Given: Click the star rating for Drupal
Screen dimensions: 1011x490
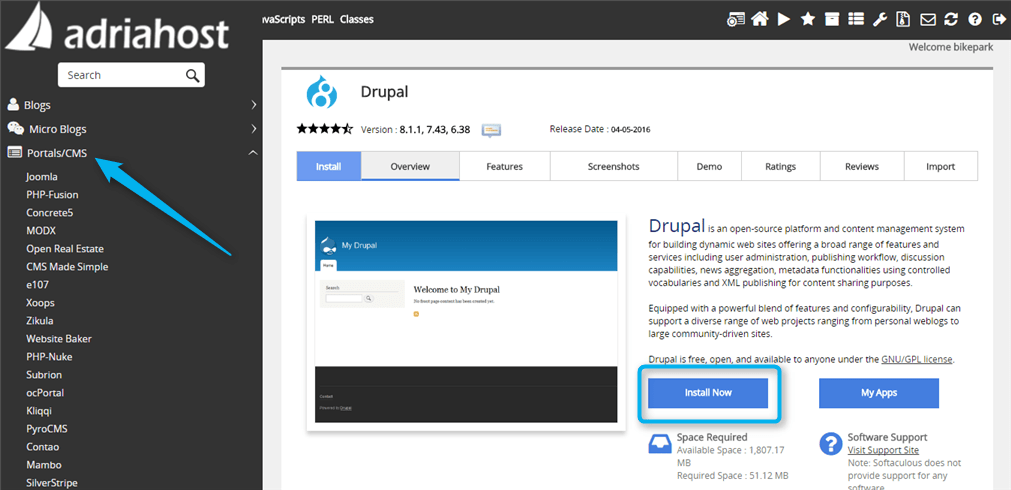Looking at the screenshot, I should [x=325, y=129].
